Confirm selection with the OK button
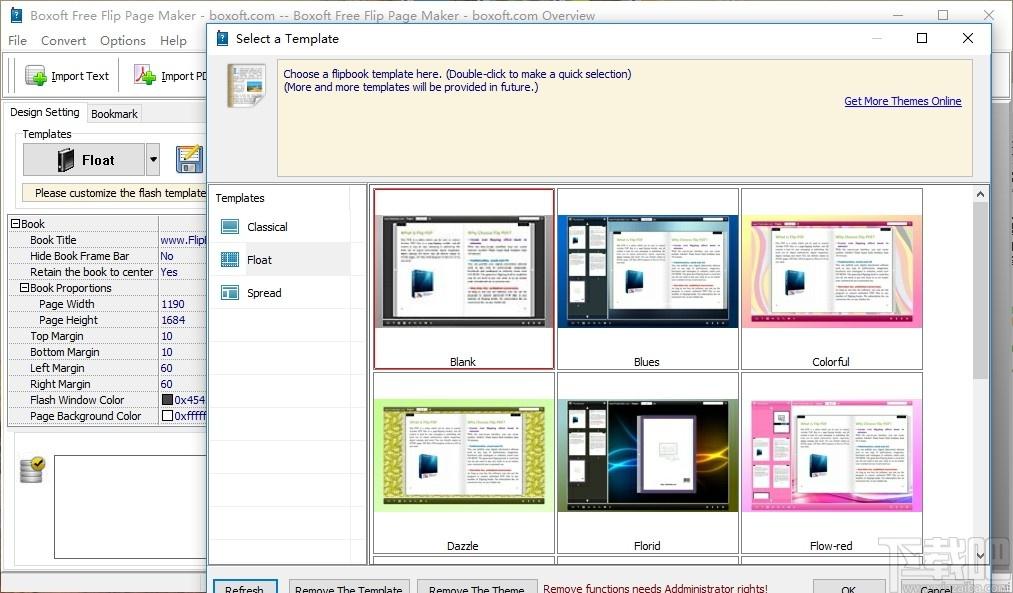The image size is (1013, 593). pyautogui.click(x=848, y=587)
